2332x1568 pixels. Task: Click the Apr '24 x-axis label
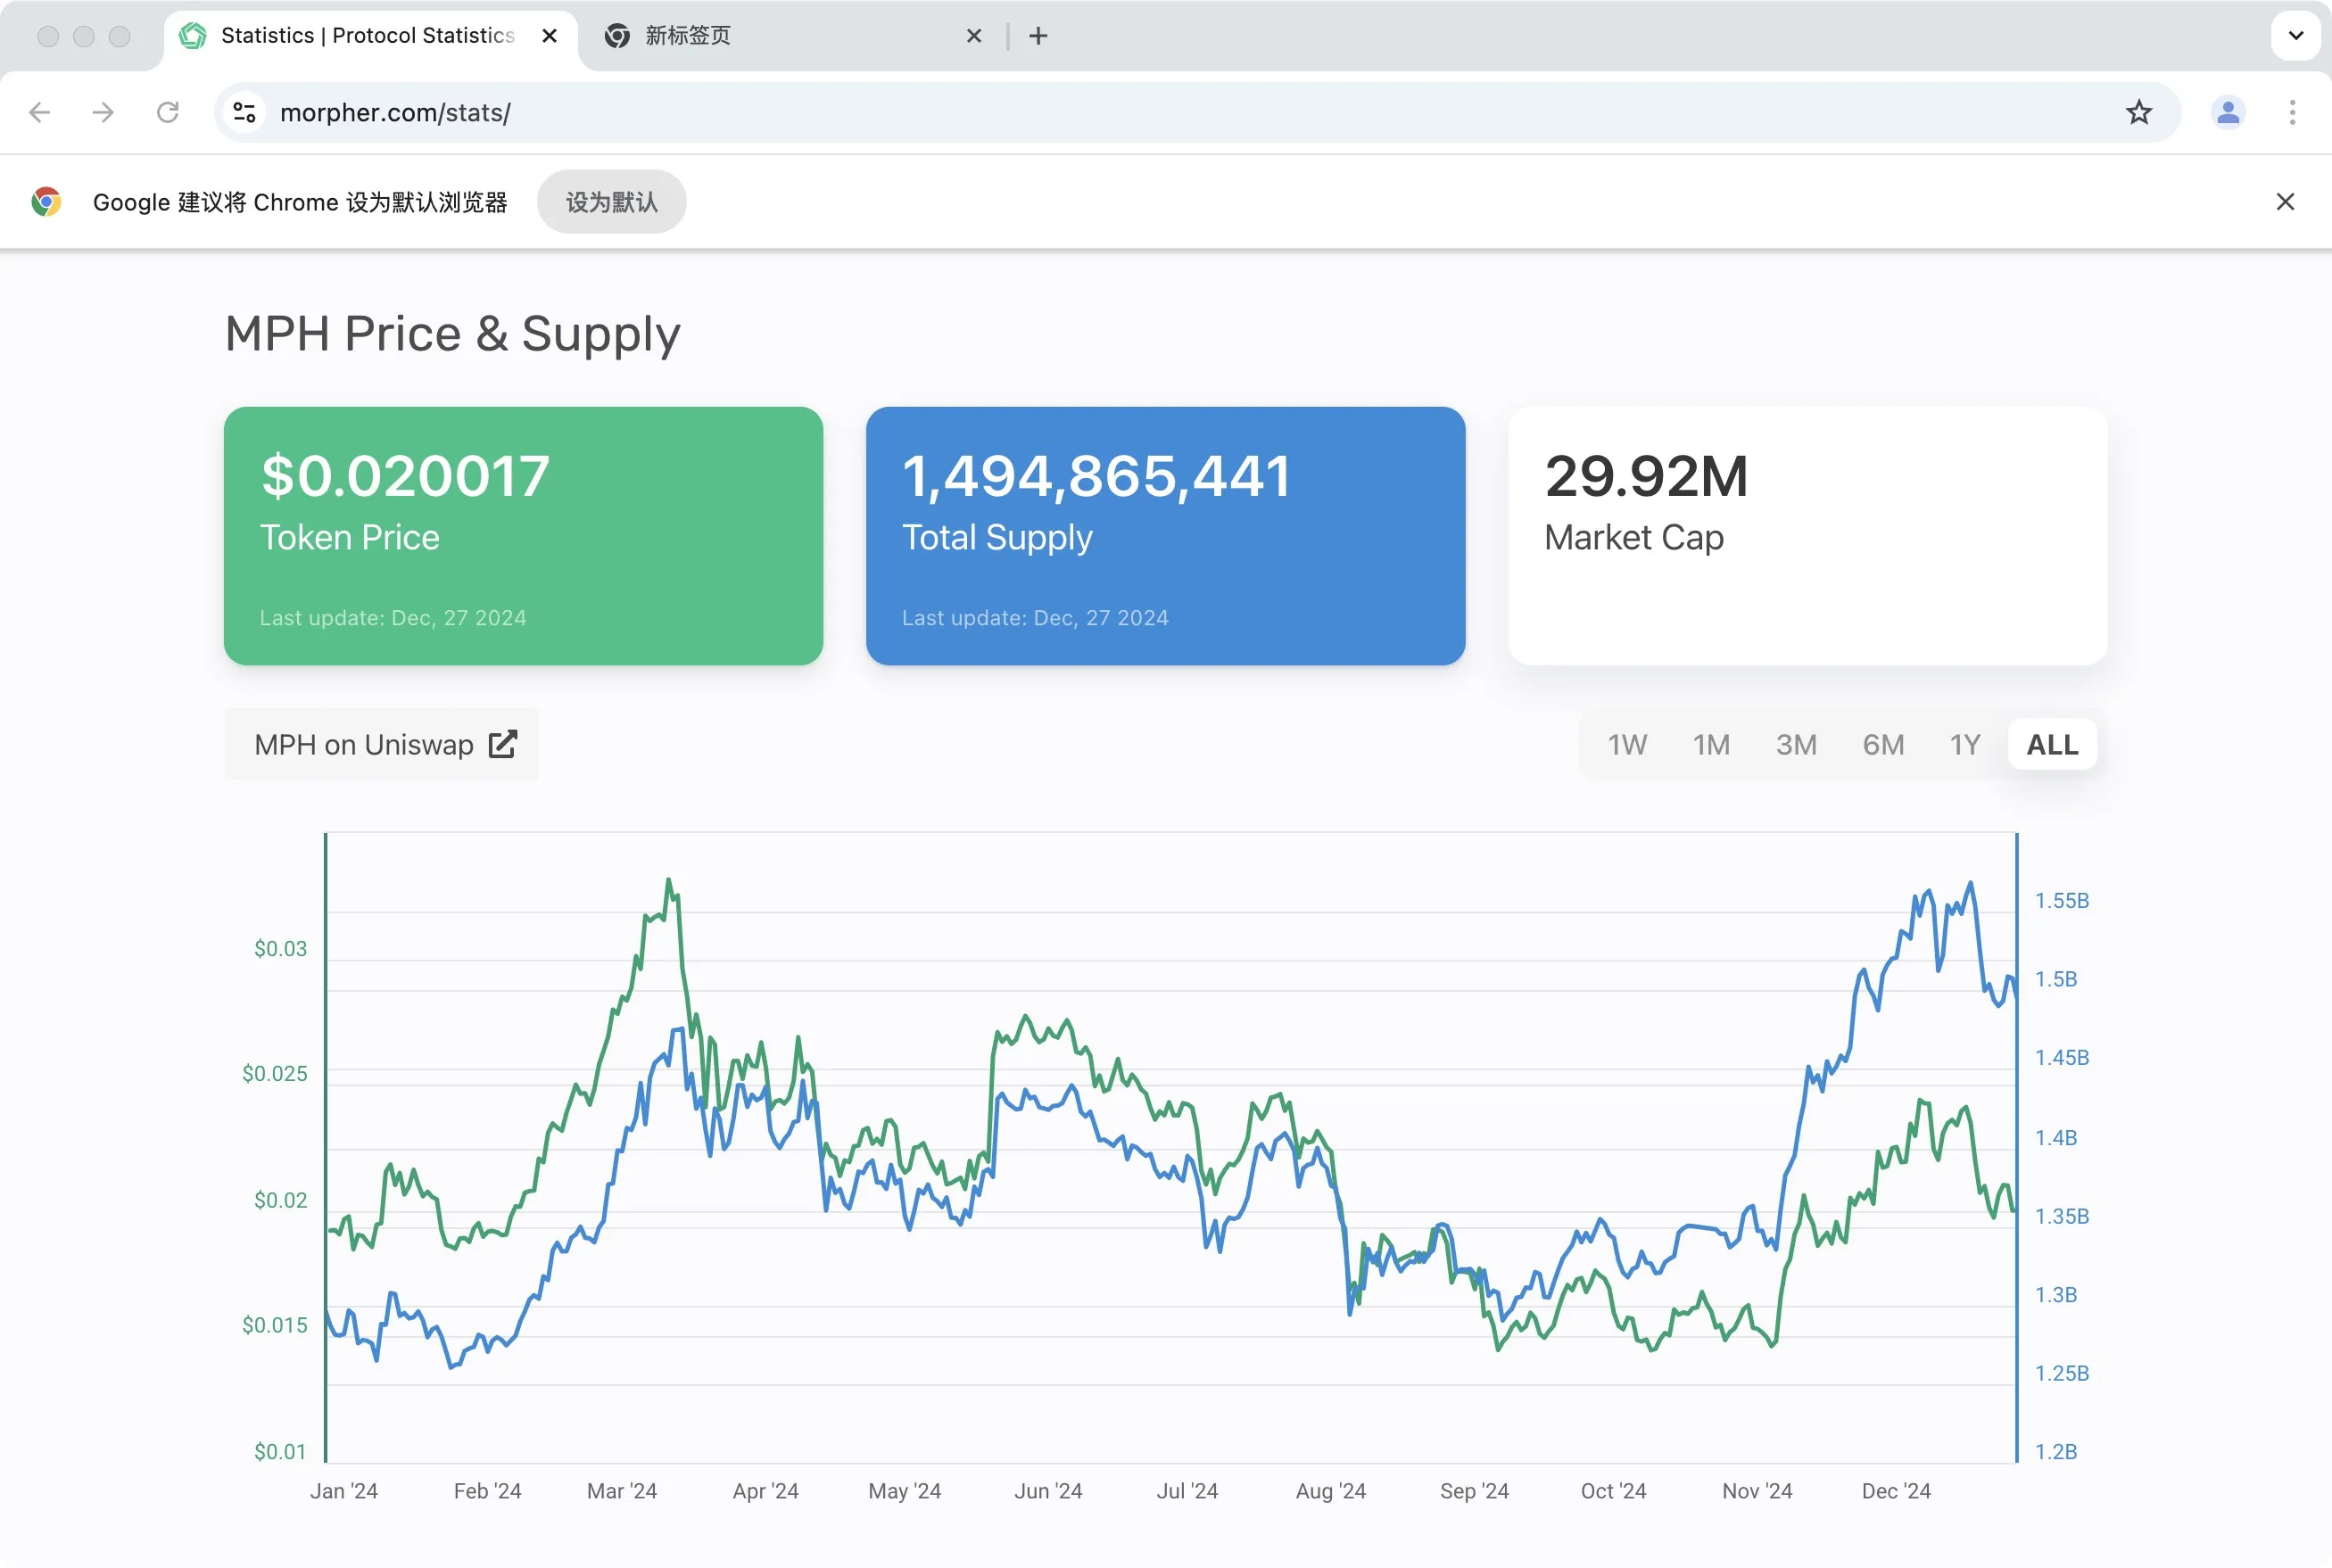pyautogui.click(x=766, y=1491)
